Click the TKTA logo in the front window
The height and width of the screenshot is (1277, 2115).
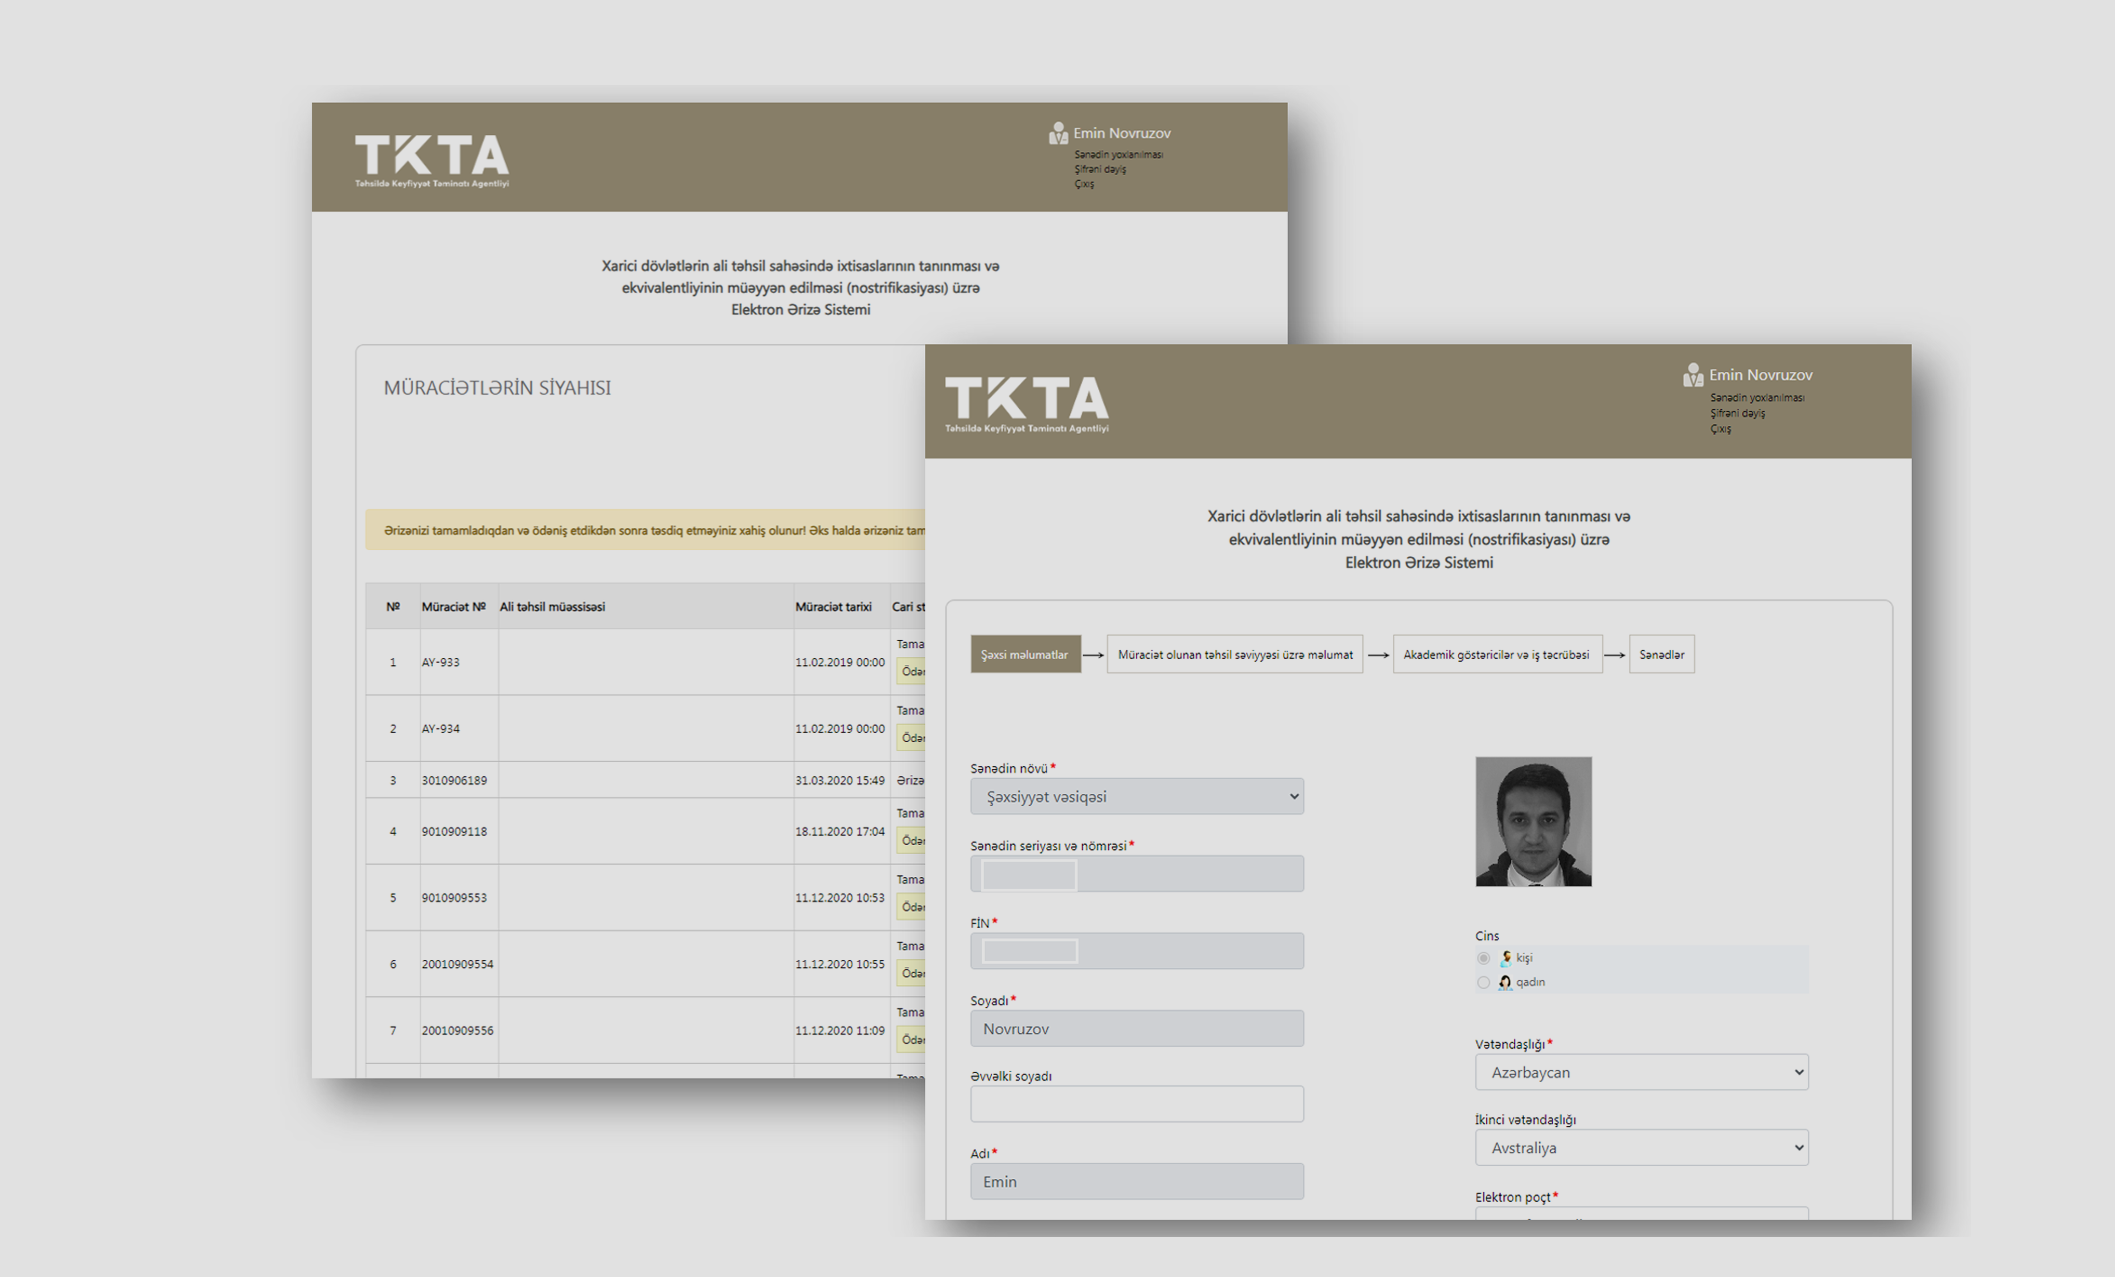[x=1026, y=403]
